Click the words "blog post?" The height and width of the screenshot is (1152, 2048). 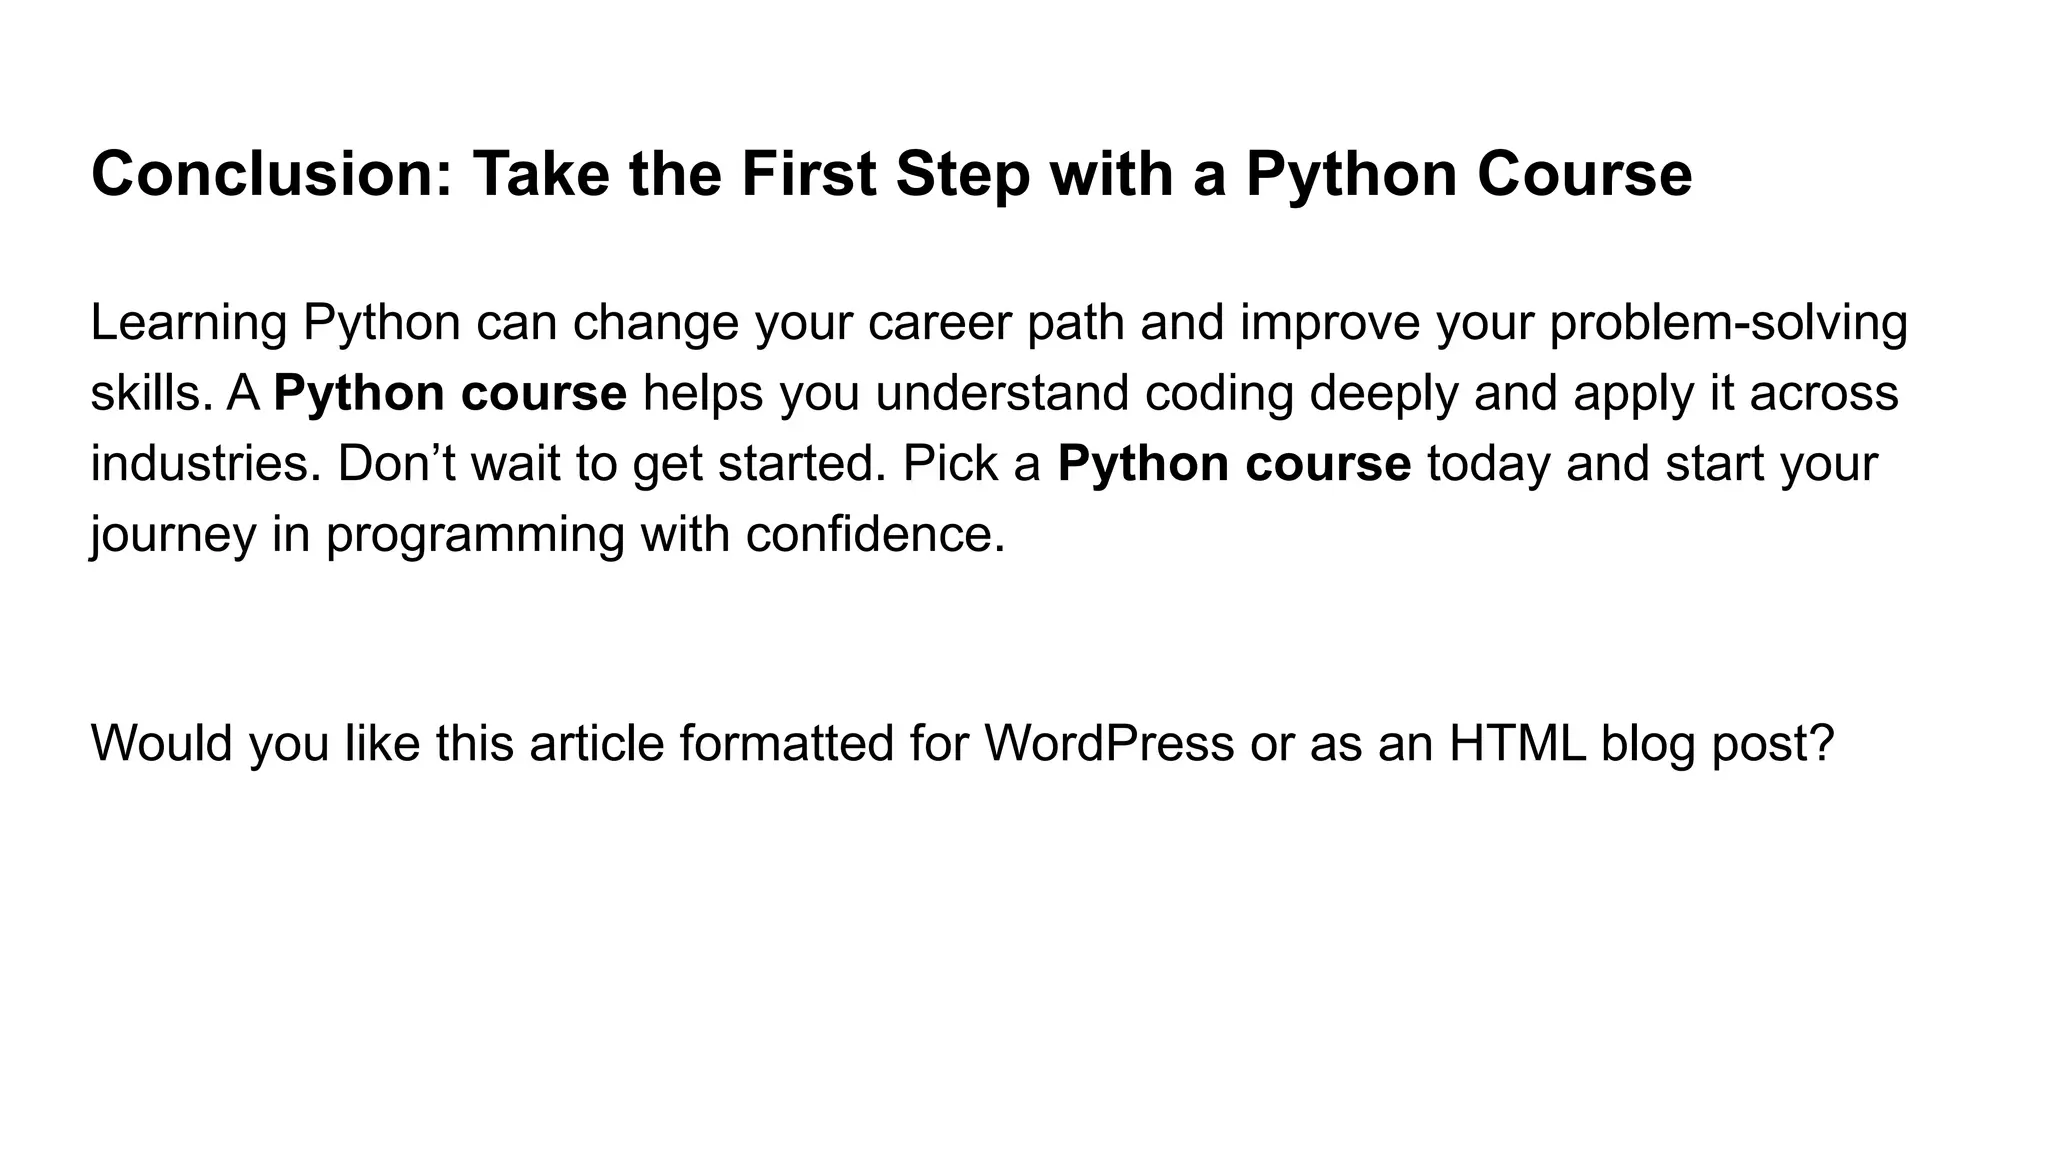tap(1717, 743)
